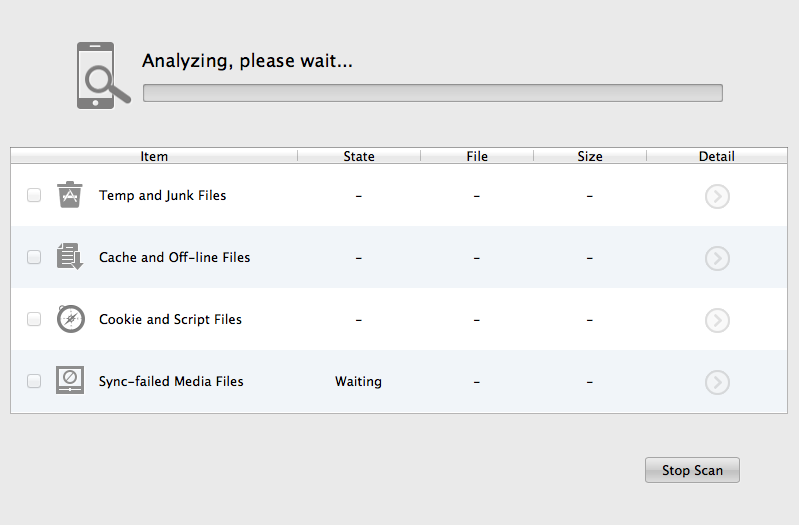Click the Item column header
Viewport: 799px width, 525px height.
pos(154,156)
